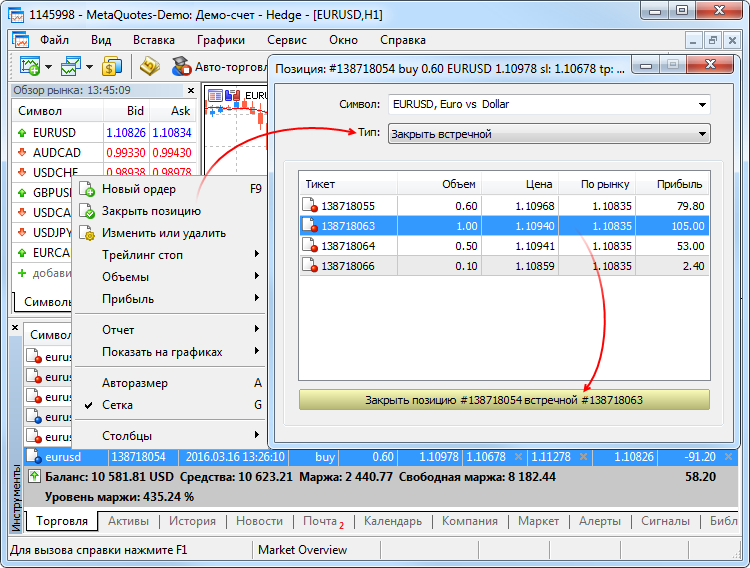
Task: Switch to the Торговля tab
Action: 62,521
